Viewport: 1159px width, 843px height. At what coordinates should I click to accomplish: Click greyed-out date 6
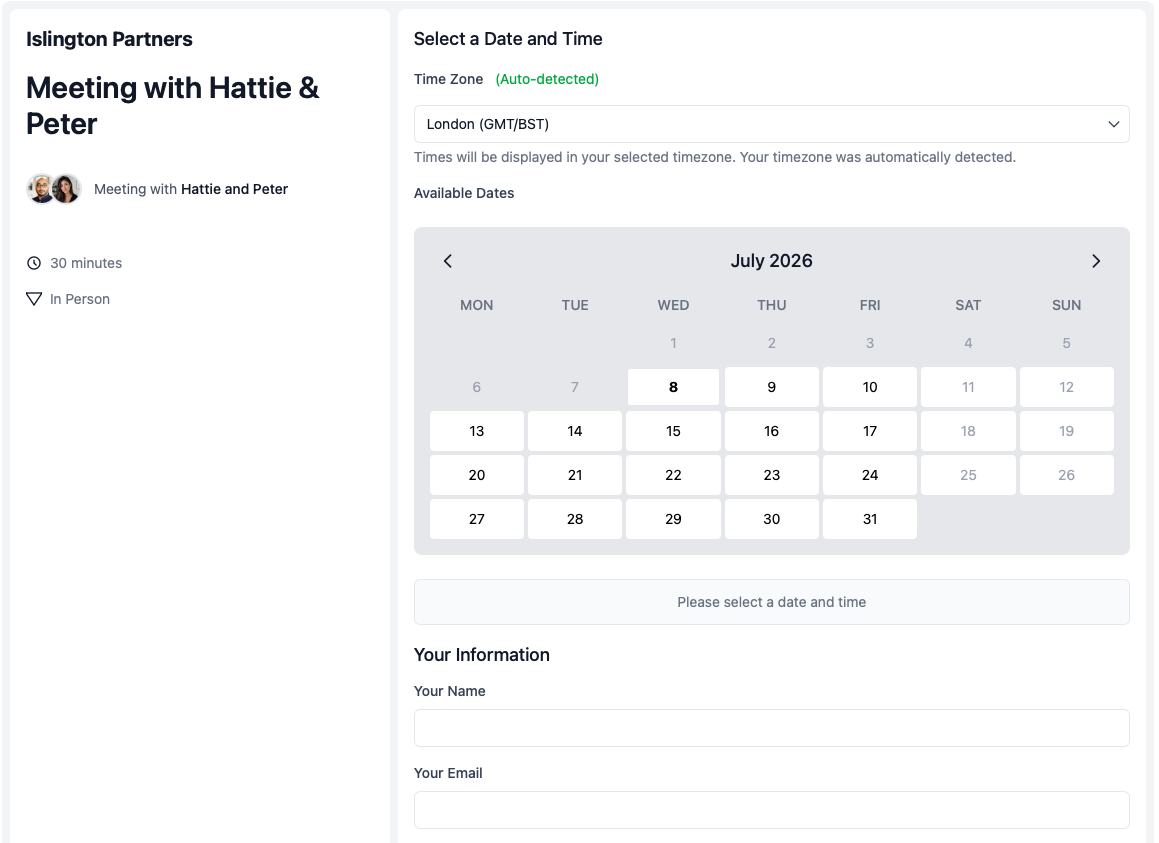click(x=477, y=387)
